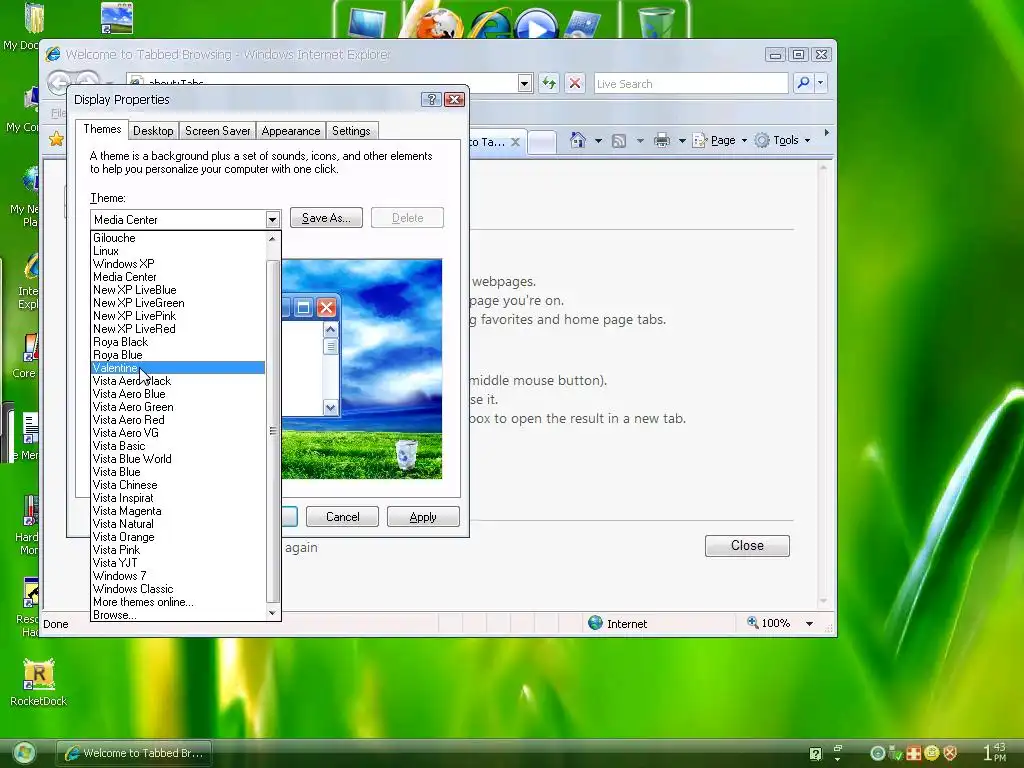Select Vista Inspirat theme
1024x768 pixels.
click(178, 498)
